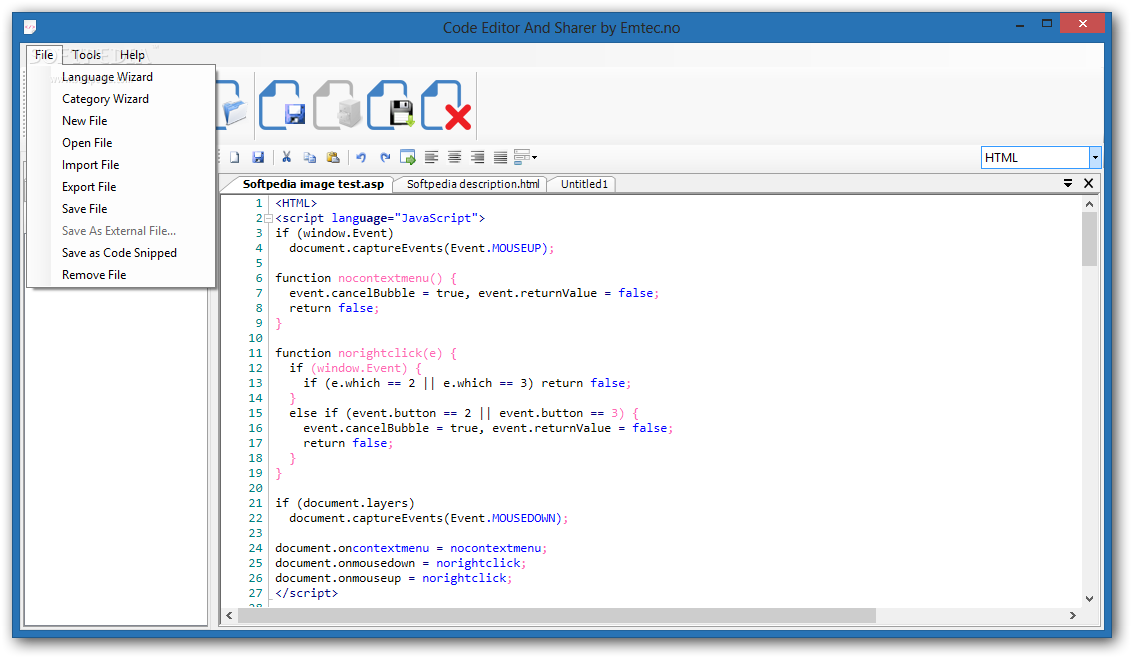Click the align center icon
This screenshot has width=1132, height=658.
pyautogui.click(x=454, y=157)
